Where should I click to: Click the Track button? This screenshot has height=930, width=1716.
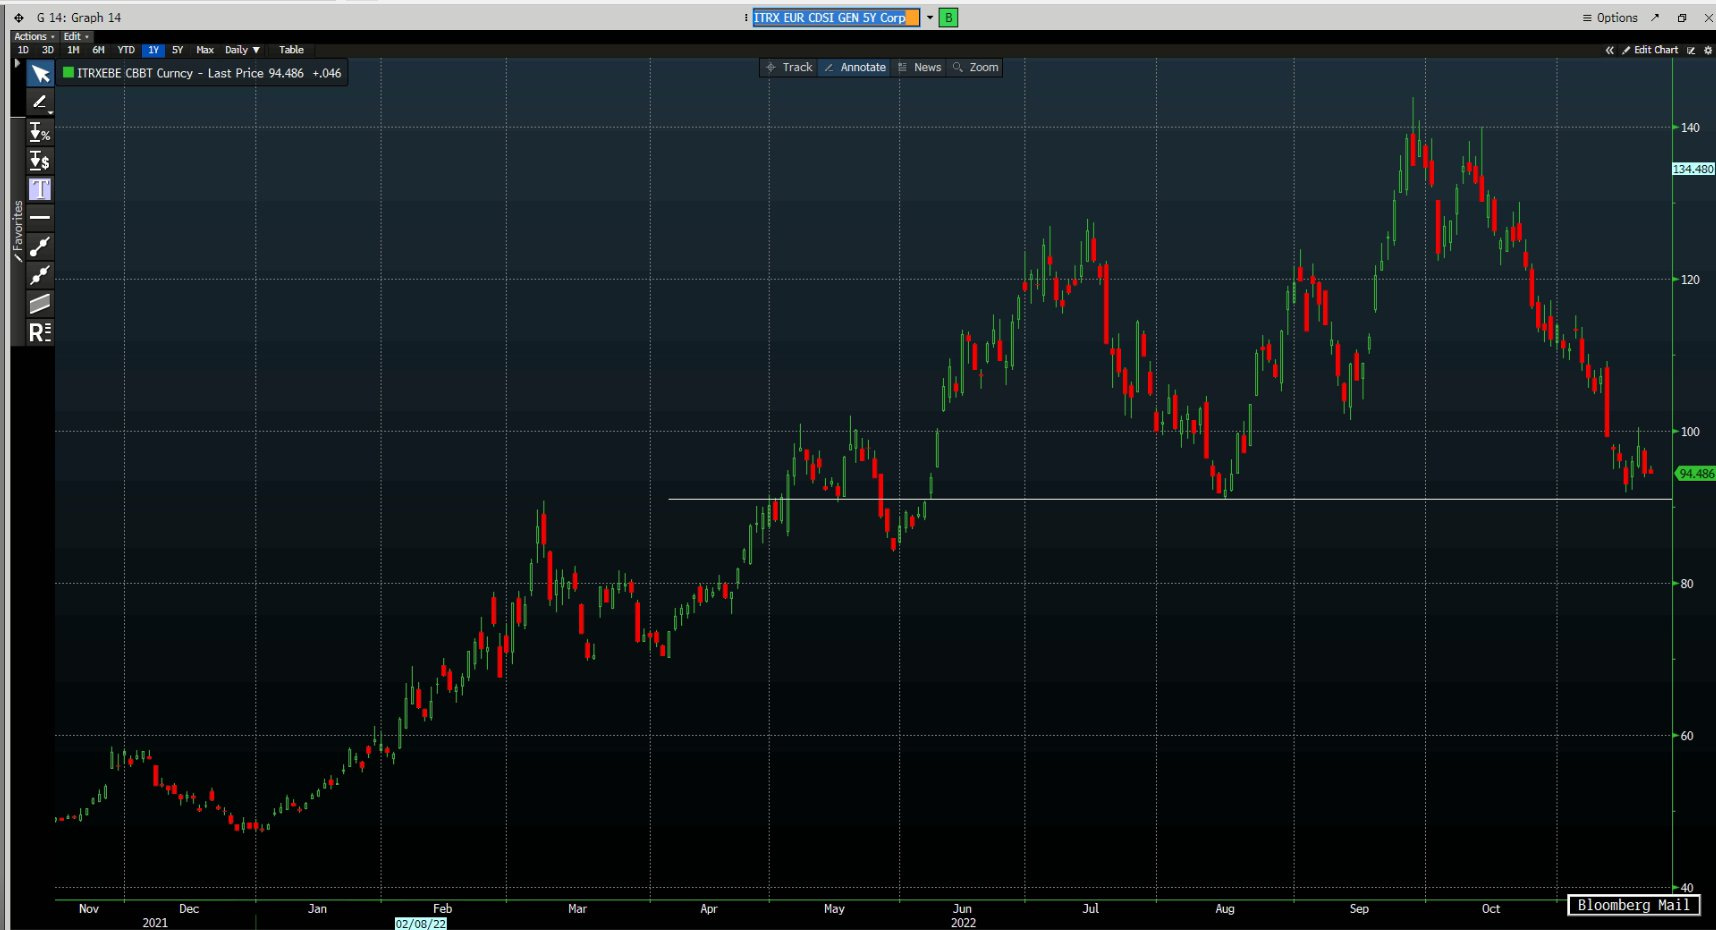[789, 67]
